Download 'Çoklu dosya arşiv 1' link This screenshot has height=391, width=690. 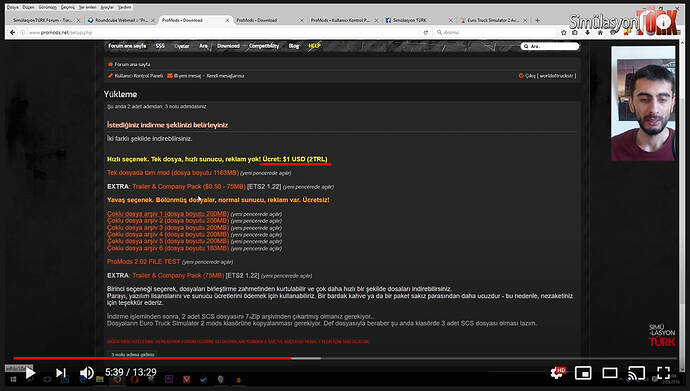pos(168,214)
